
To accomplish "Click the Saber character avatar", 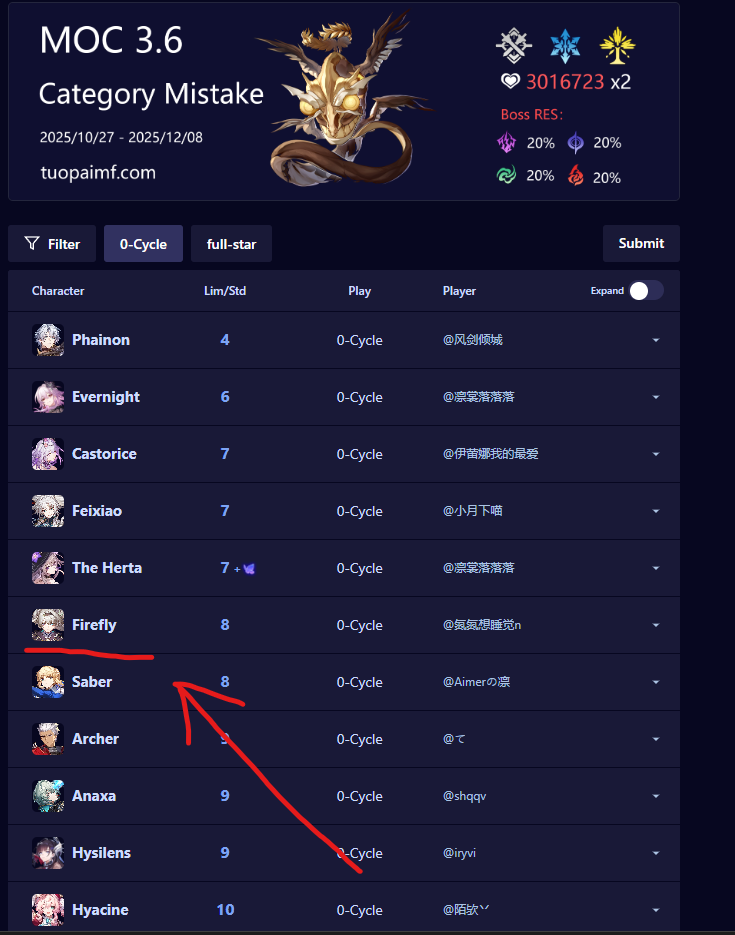I will click(x=48, y=682).
